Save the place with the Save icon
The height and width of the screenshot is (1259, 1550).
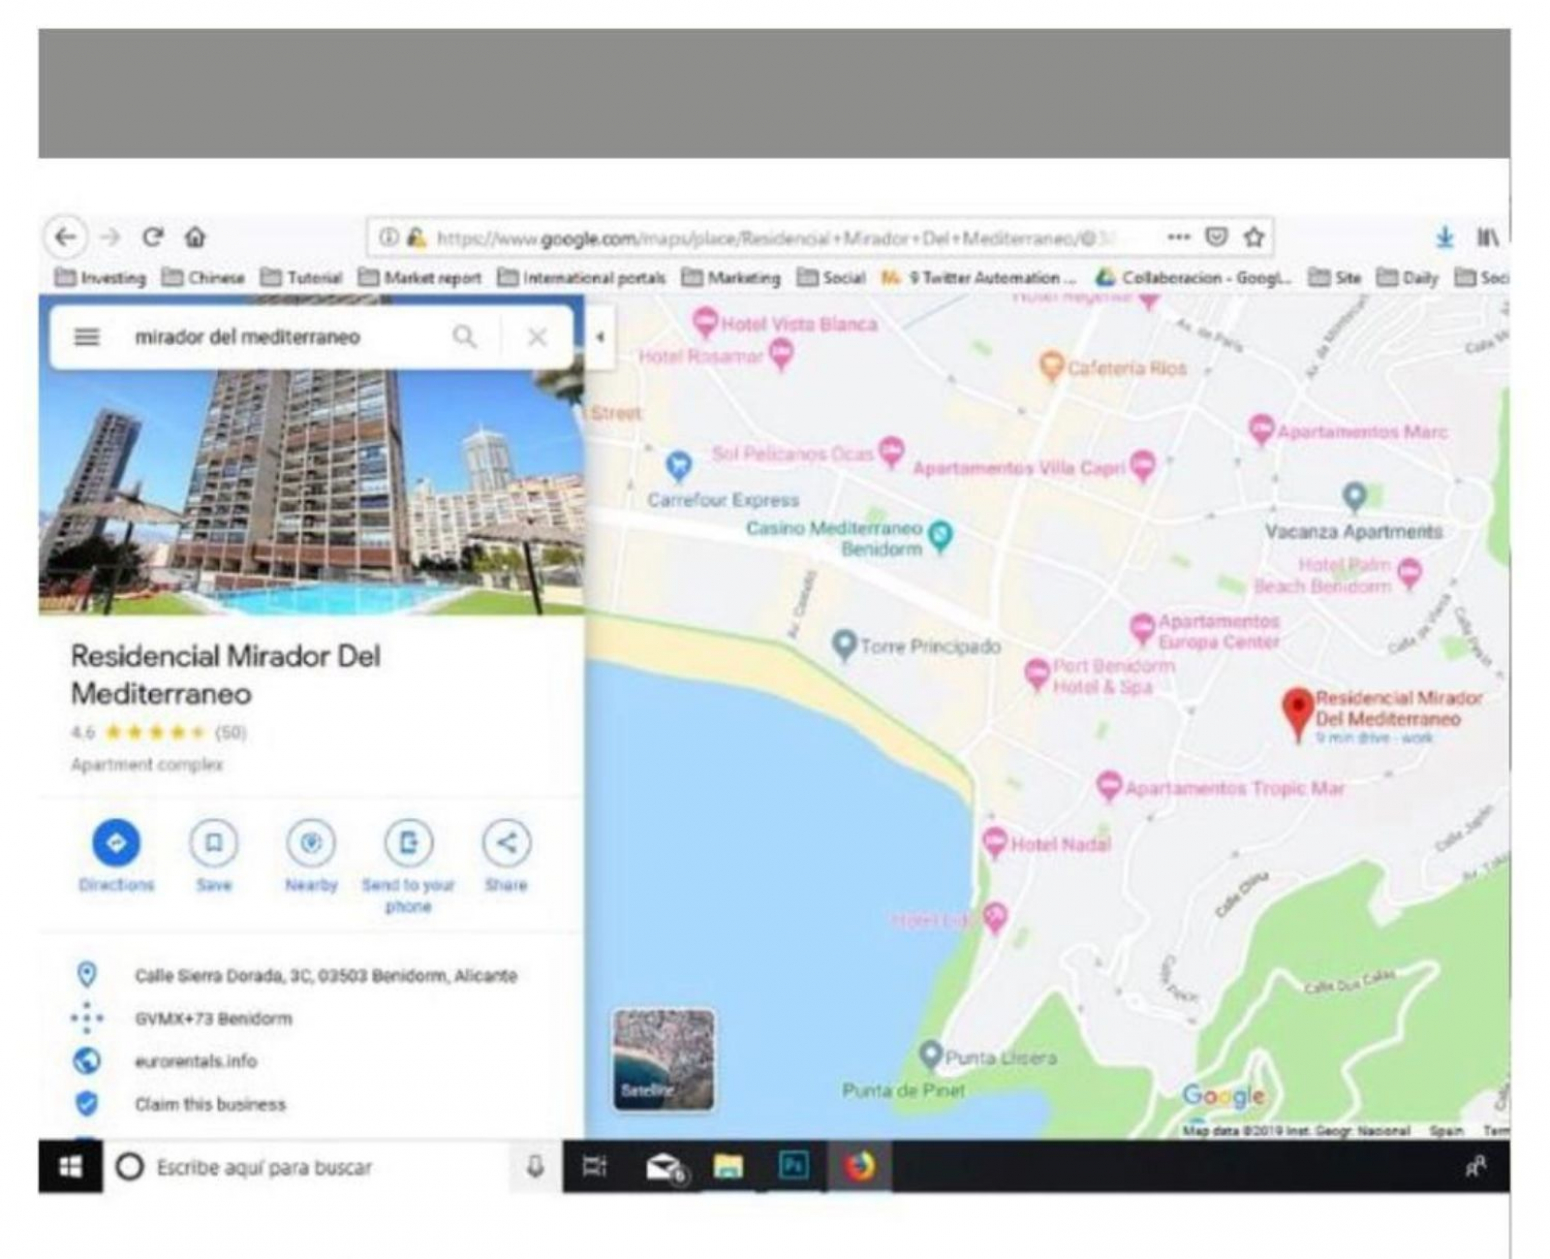214,843
